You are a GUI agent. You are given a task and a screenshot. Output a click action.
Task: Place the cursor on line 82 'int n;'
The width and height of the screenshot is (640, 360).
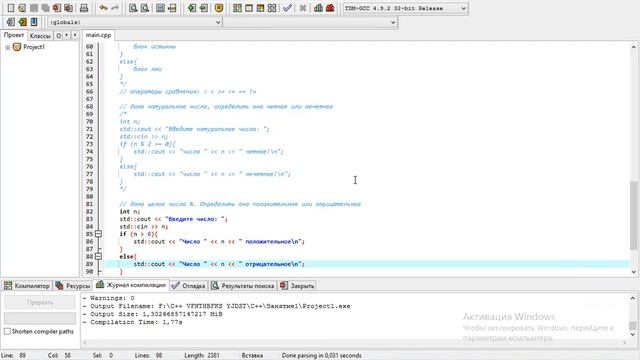click(x=130, y=211)
